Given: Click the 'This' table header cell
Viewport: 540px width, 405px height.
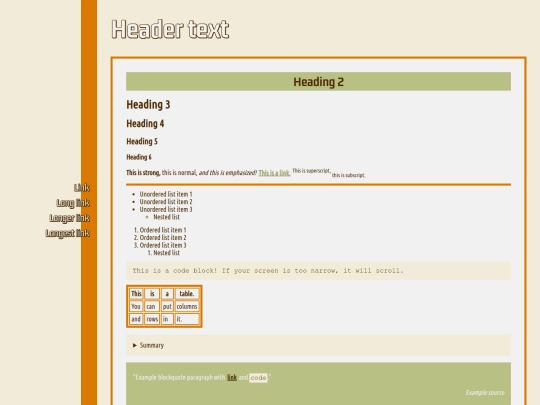Looking at the screenshot, I should (x=136, y=294).
